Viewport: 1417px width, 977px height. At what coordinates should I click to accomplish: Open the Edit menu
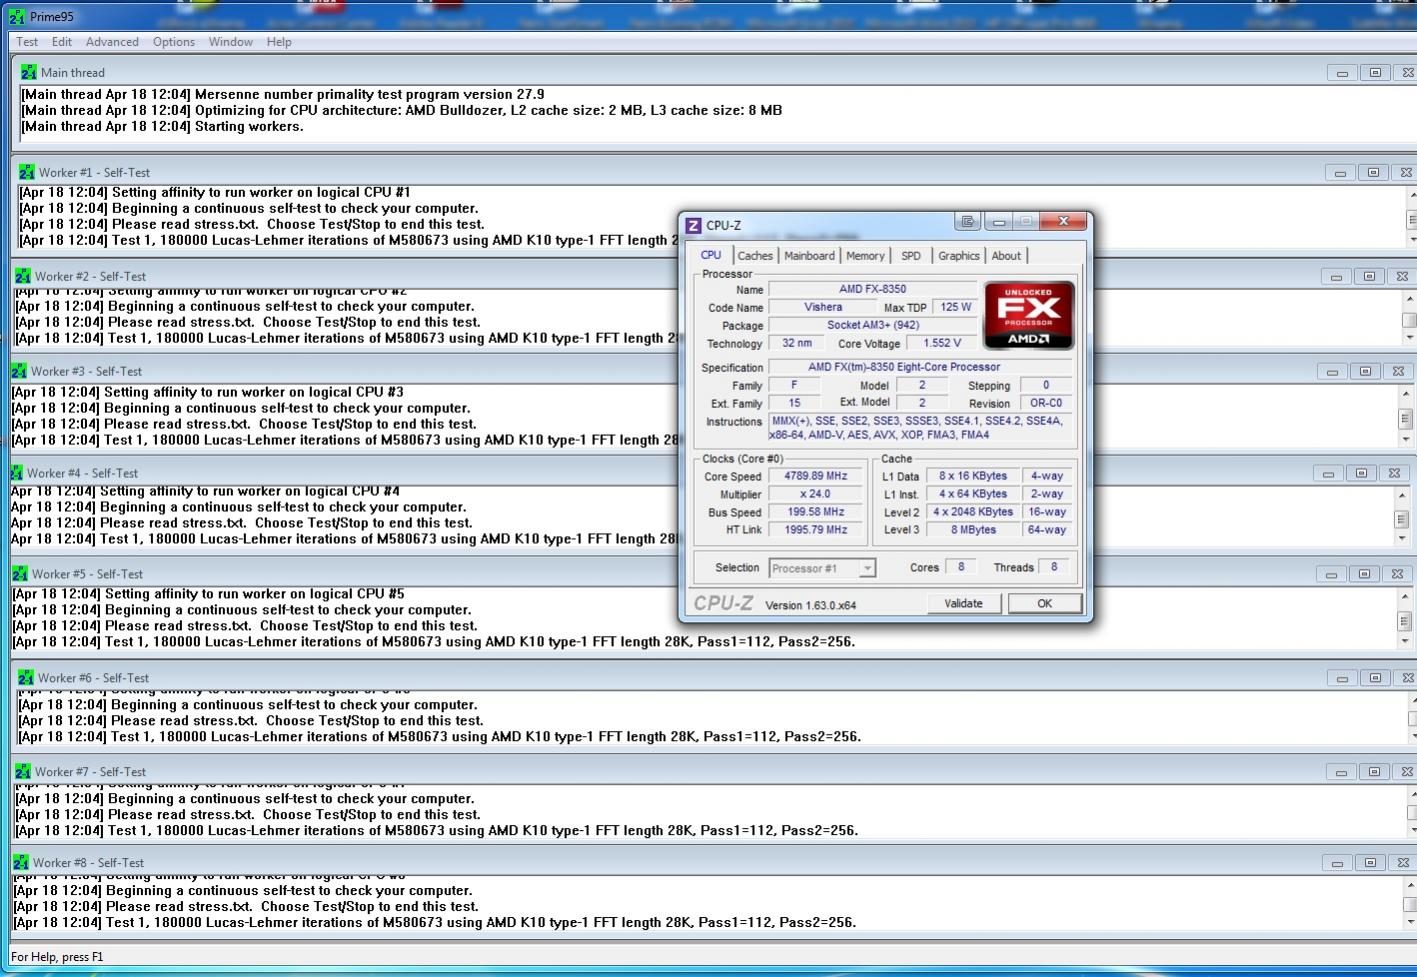(62, 42)
